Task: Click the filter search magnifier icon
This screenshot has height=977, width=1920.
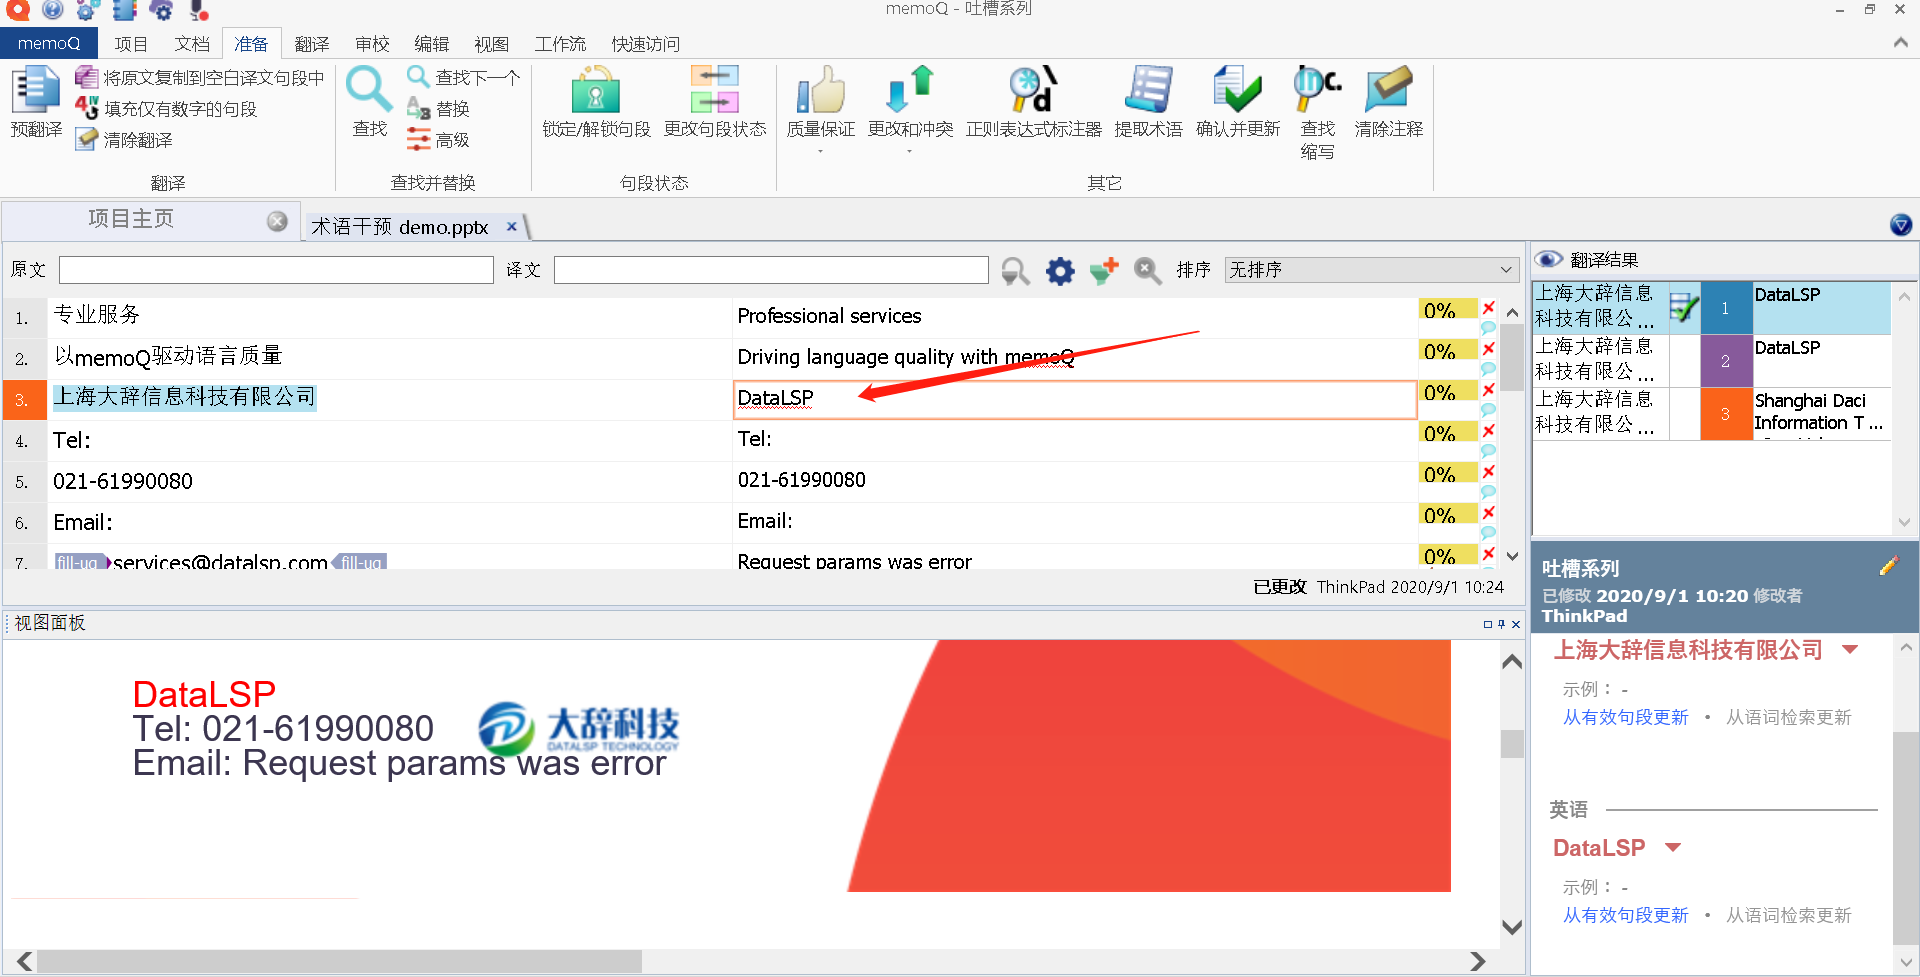Action: [x=1015, y=270]
